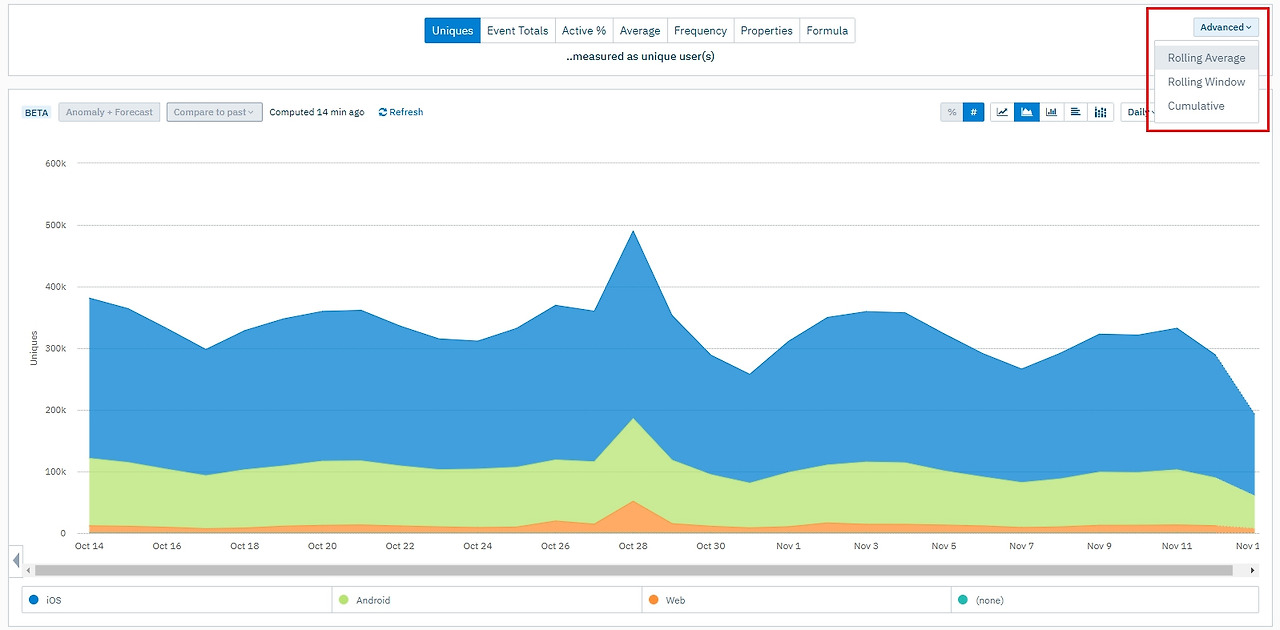Click the Anomaly + Forecast button
The height and width of the screenshot is (630, 1280).
[109, 112]
